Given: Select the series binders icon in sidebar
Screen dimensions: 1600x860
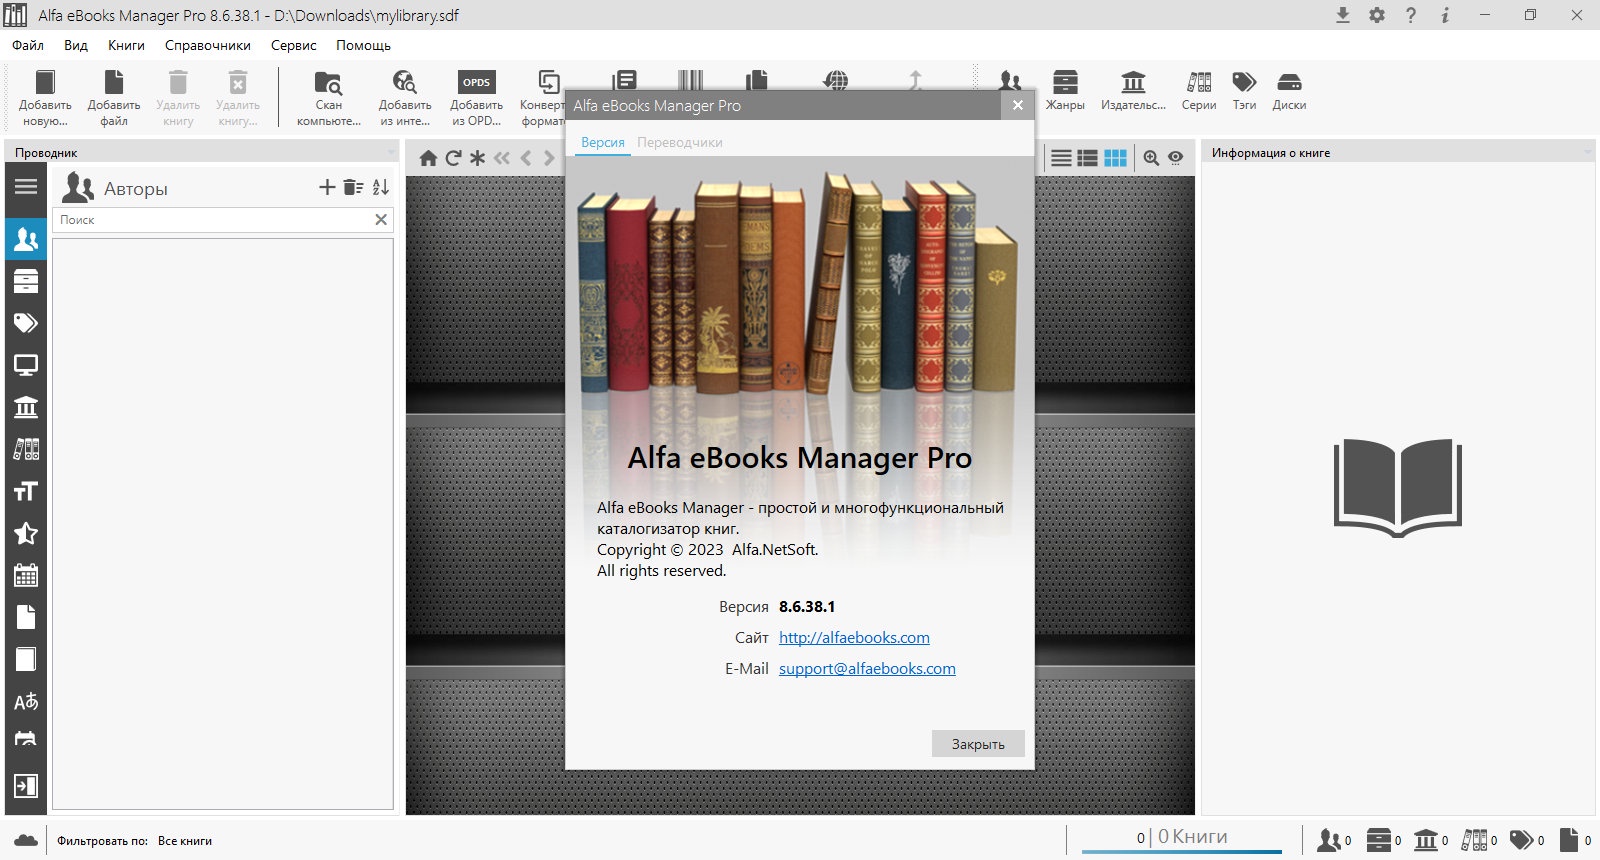Looking at the screenshot, I should [26, 449].
